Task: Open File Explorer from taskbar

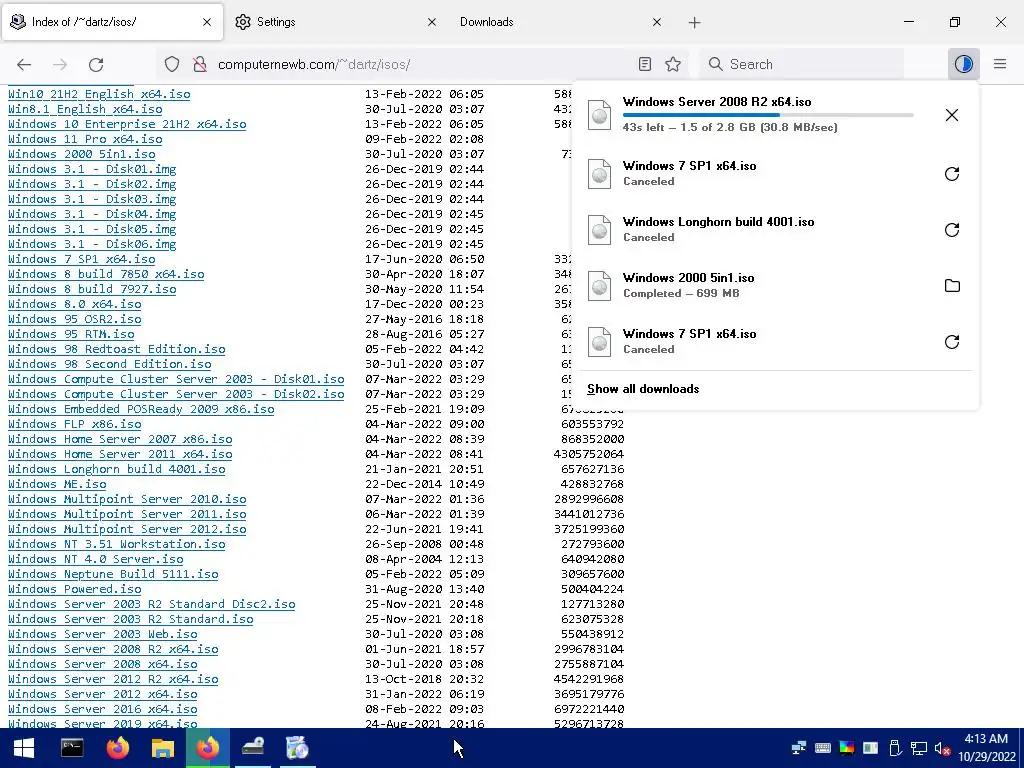Action: 163,748
